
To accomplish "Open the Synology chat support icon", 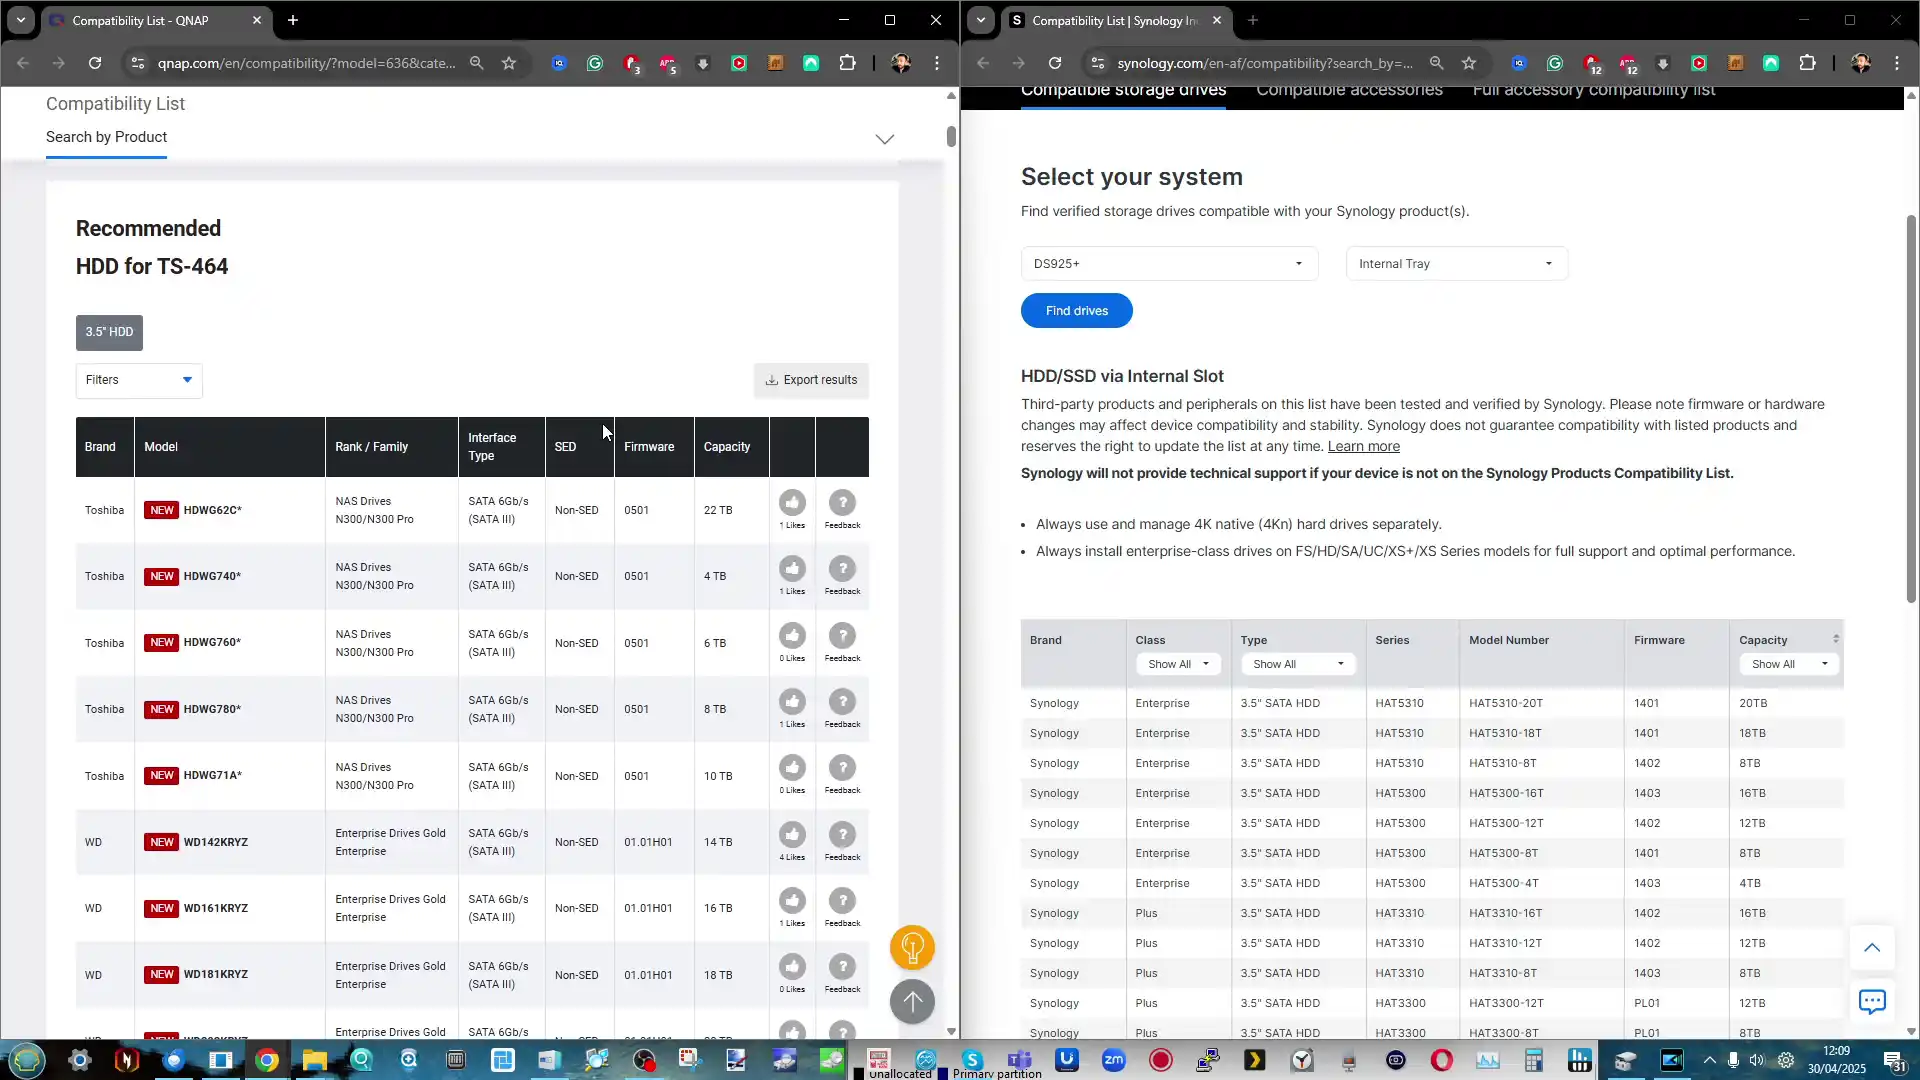I will click(x=1871, y=1001).
